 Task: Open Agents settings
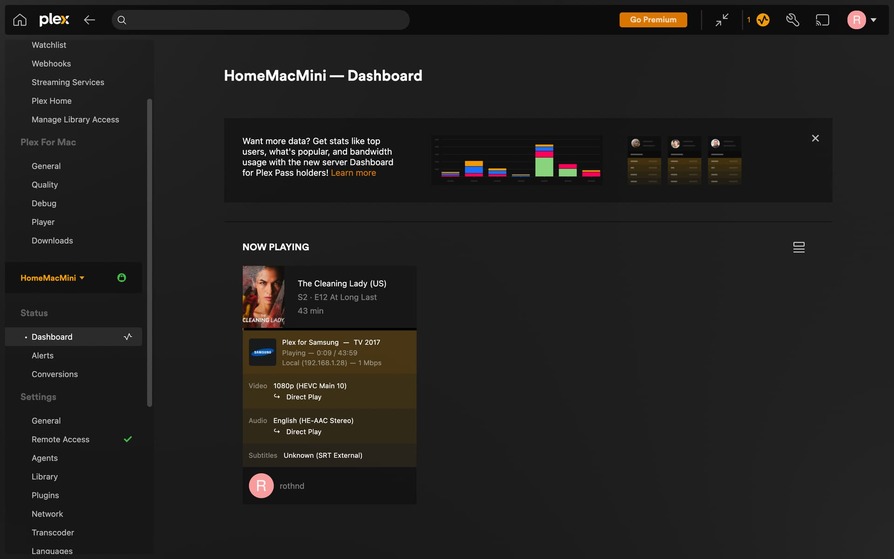point(44,458)
